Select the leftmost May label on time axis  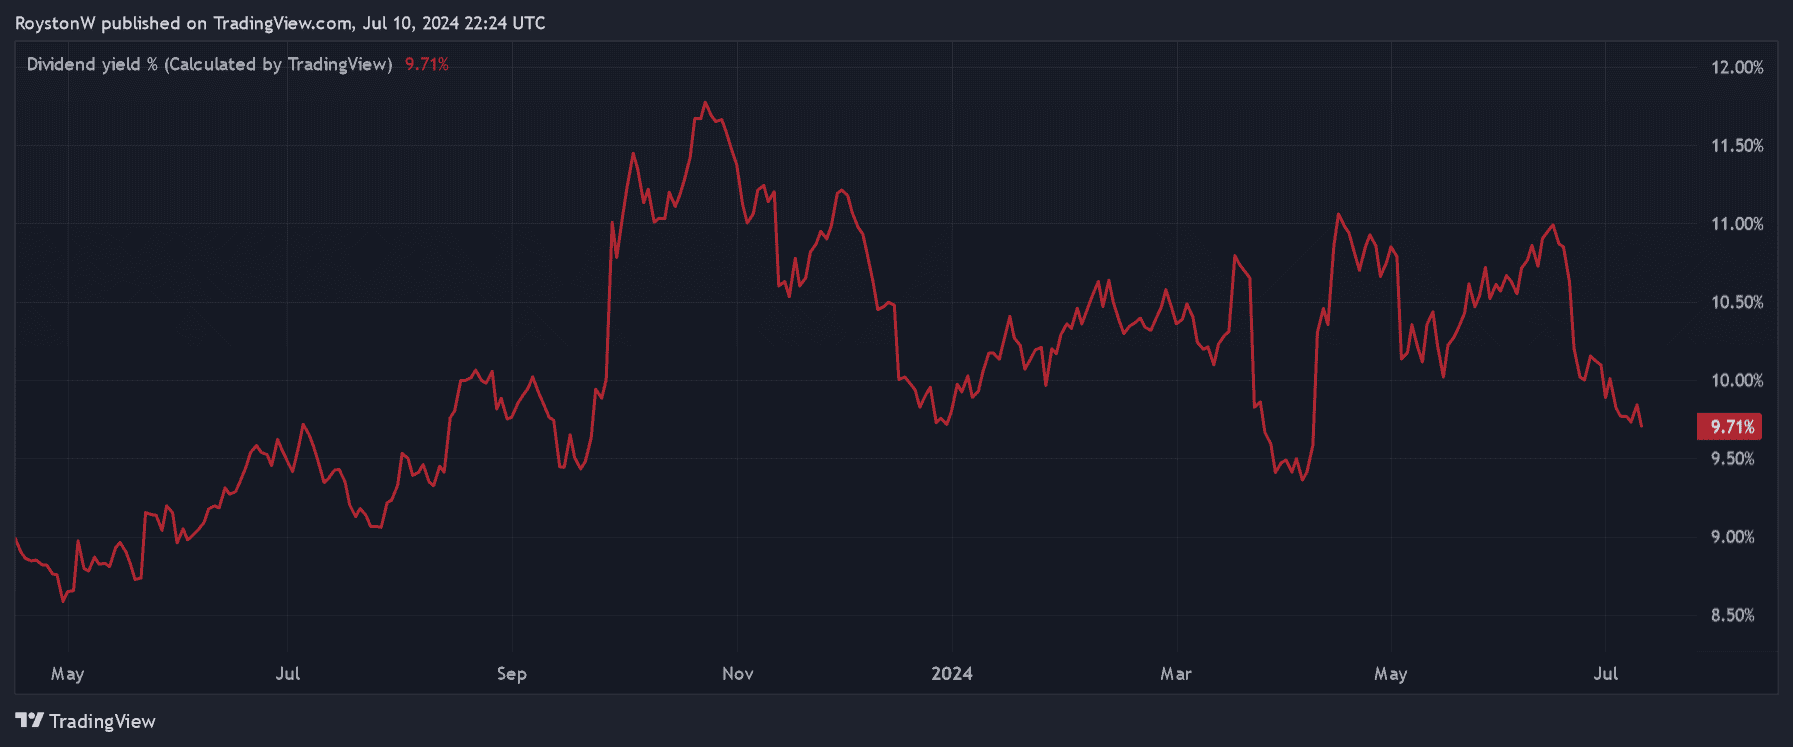click(x=67, y=673)
